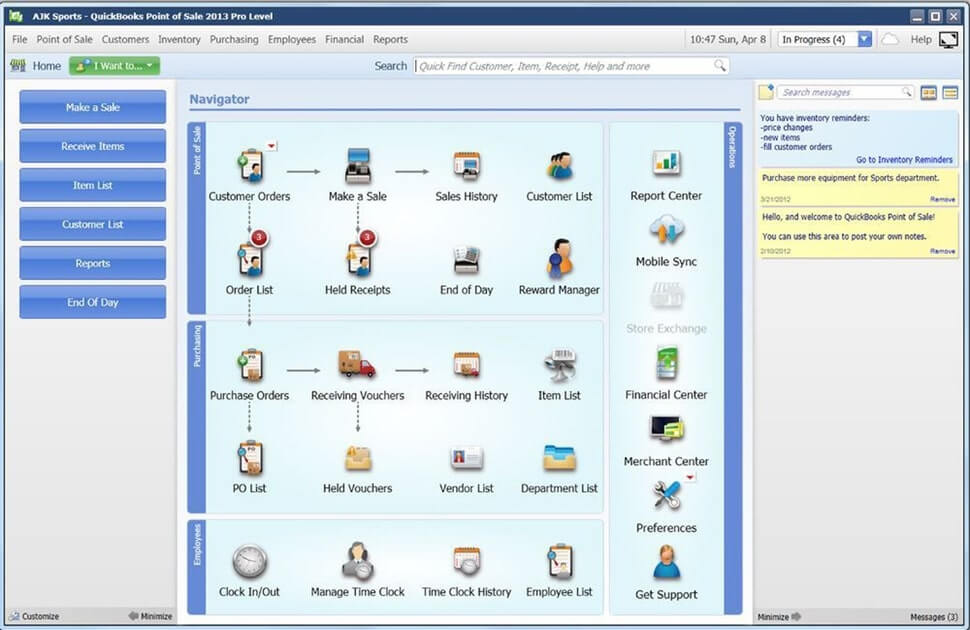Click the Home button

(36, 66)
